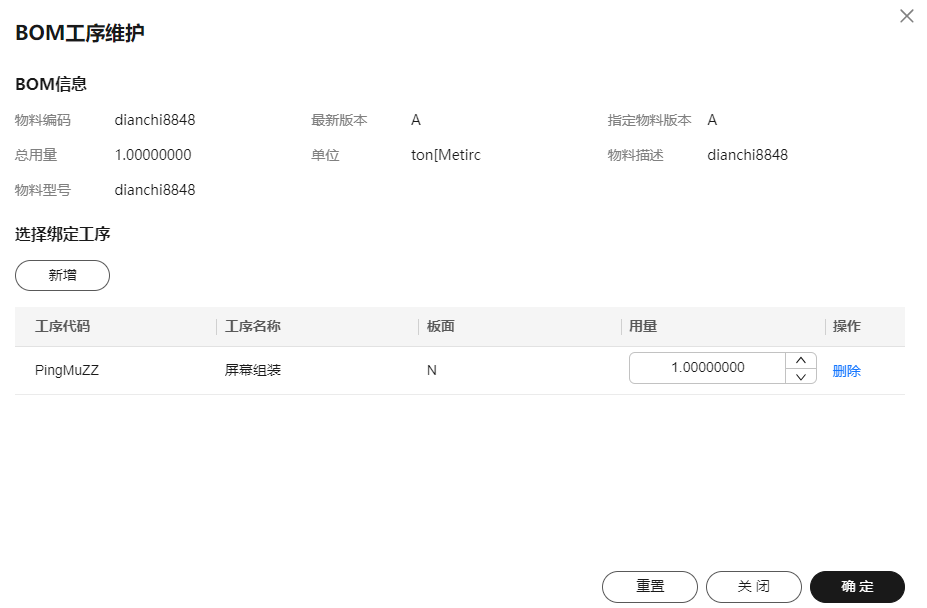Viewport: 927px width, 608px height.
Task: Delete the PingMuZZ row via 删除
Action: point(846,371)
